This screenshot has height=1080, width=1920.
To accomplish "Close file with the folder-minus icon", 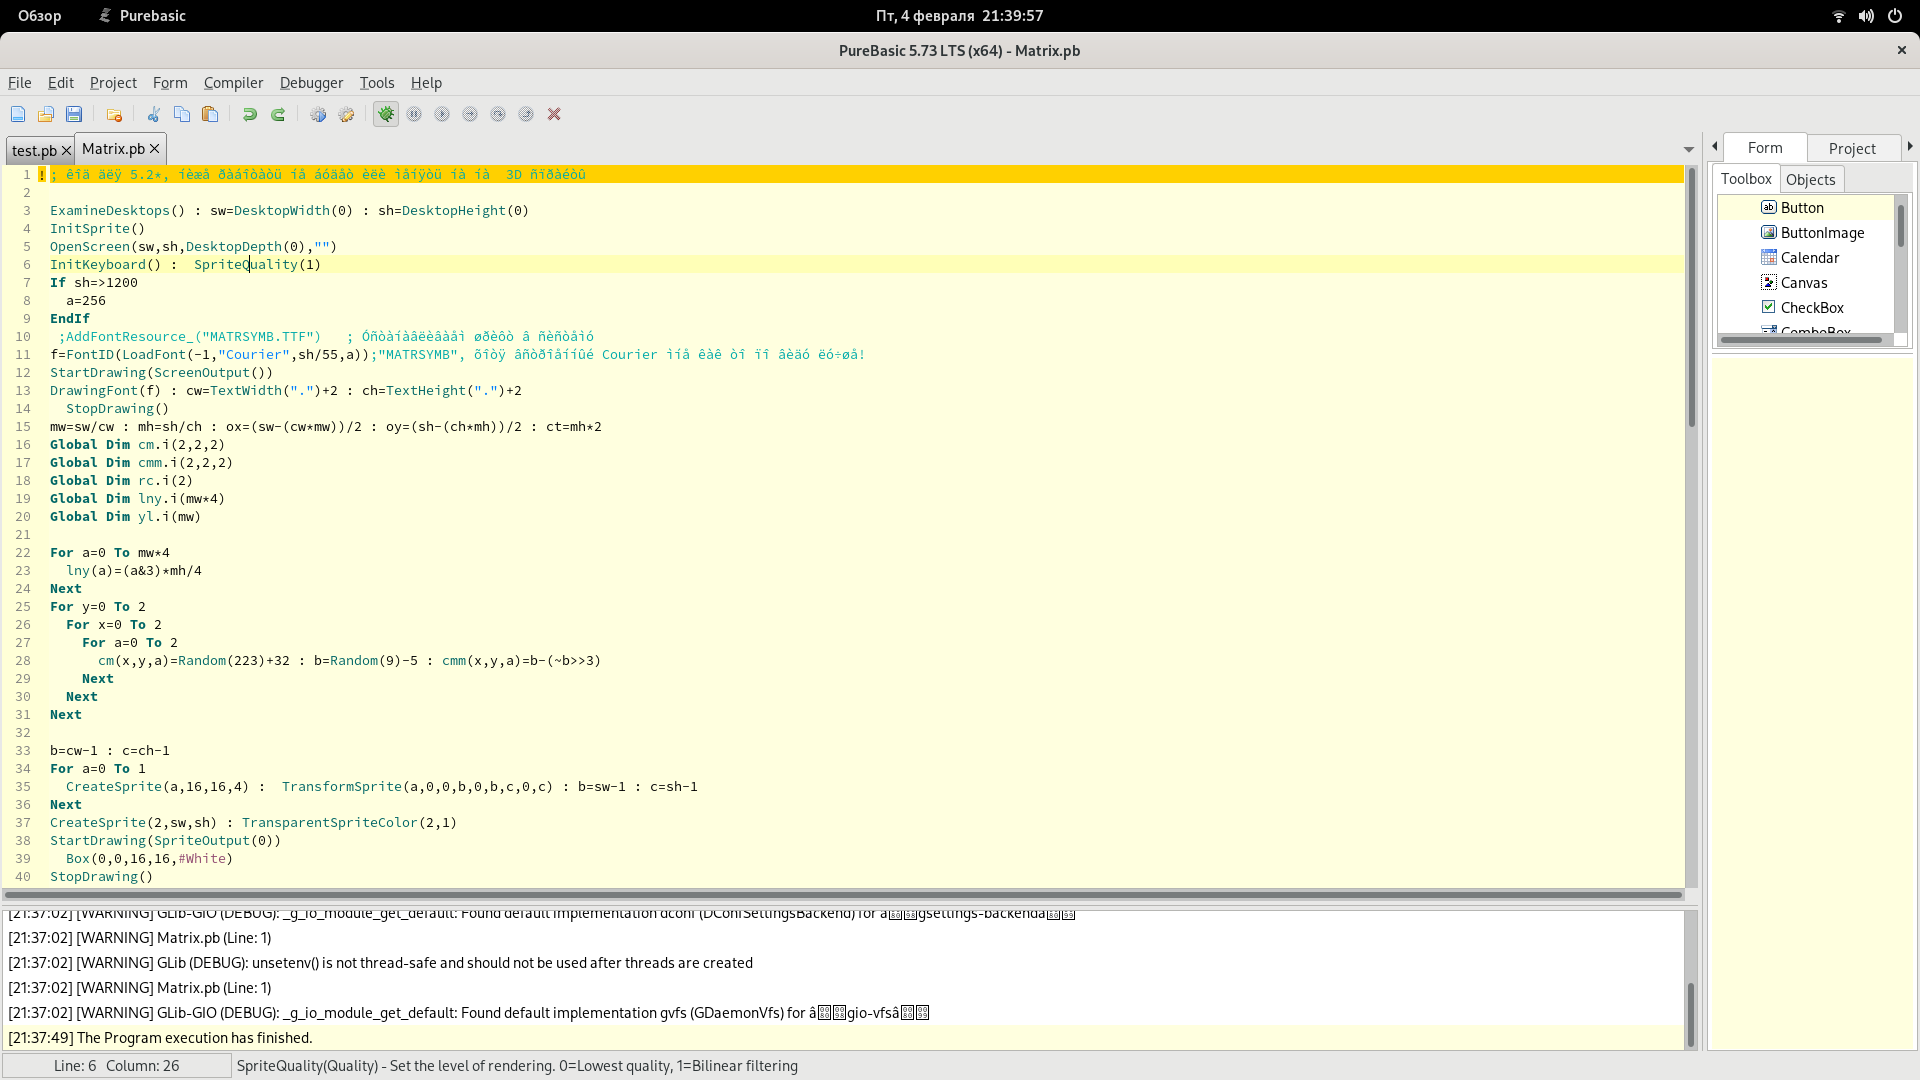I will tap(114, 115).
